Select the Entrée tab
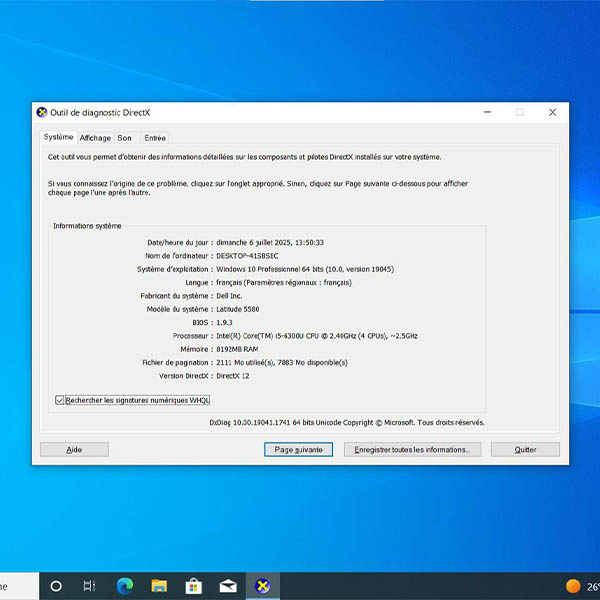This screenshot has height=600, width=600. coord(155,138)
